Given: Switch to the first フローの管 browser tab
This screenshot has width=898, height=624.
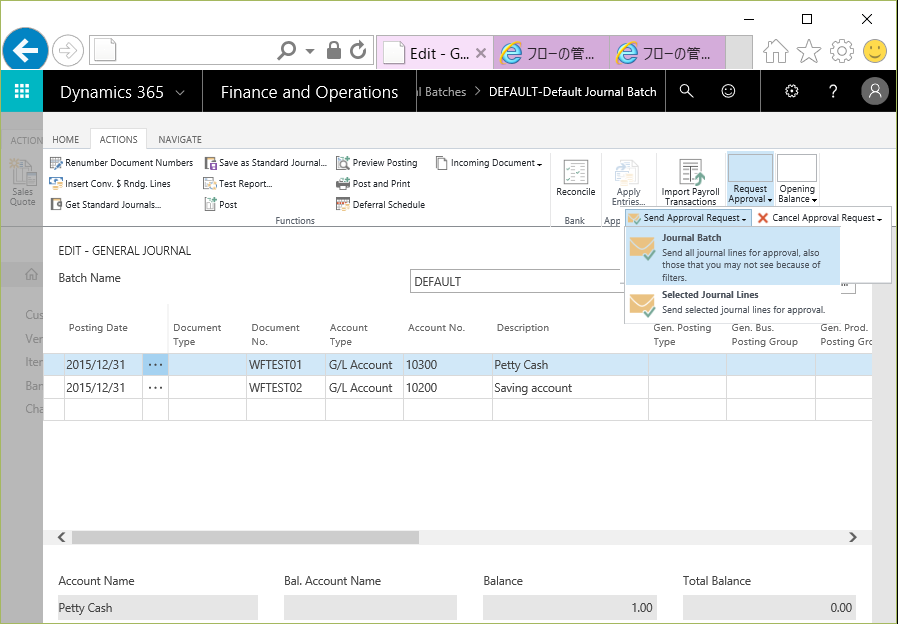Looking at the screenshot, I should point(551,53).
